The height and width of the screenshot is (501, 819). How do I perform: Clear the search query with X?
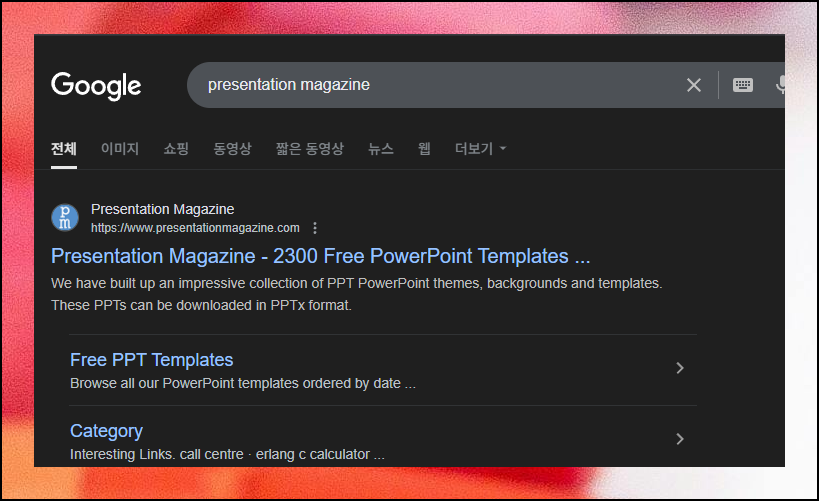click(x=694, y=85)
